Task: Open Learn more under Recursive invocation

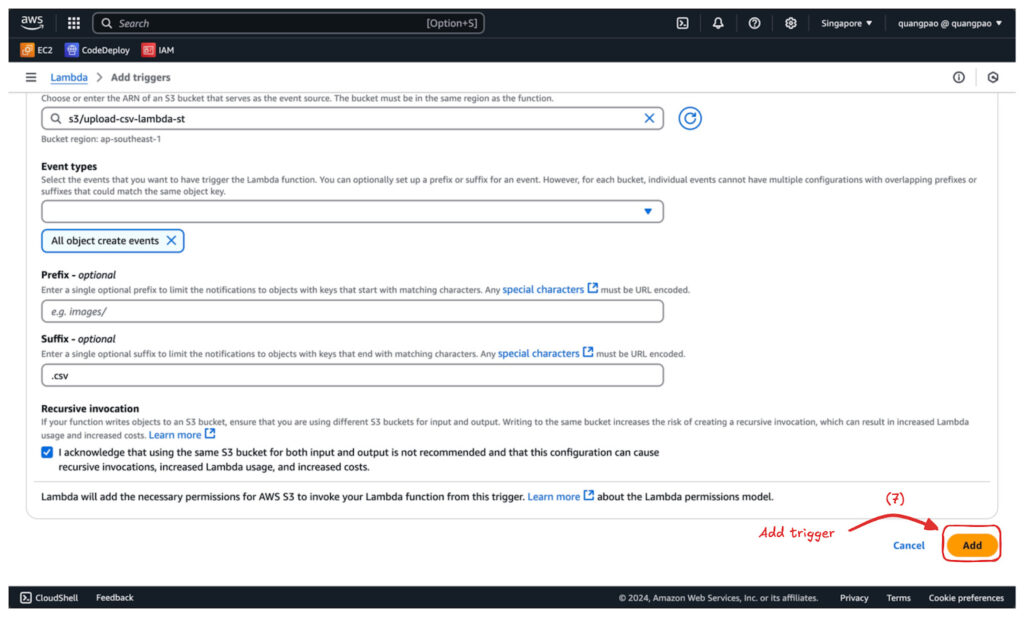Action: click(182, 435)
